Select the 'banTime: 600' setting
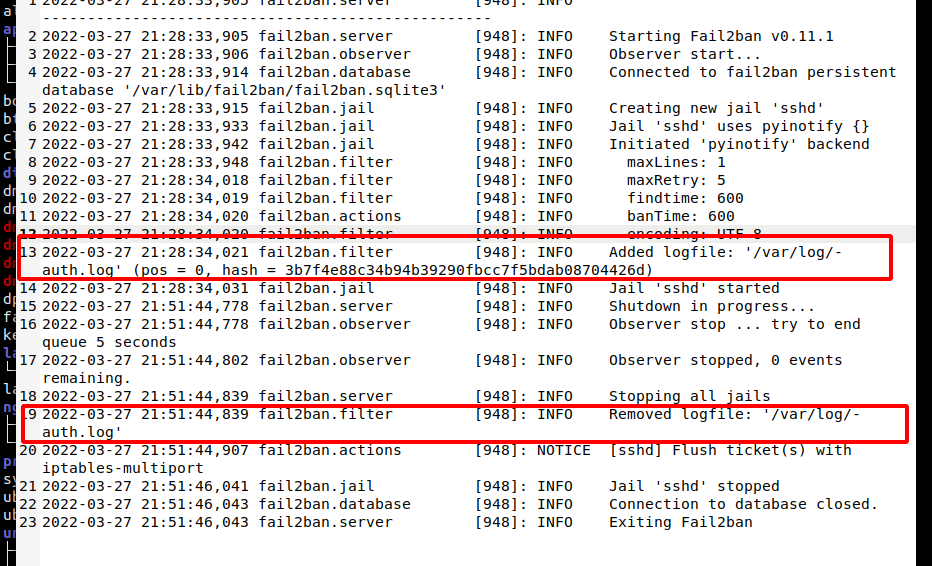The height and width of the screenshot is (566, 932). (681, 216)
